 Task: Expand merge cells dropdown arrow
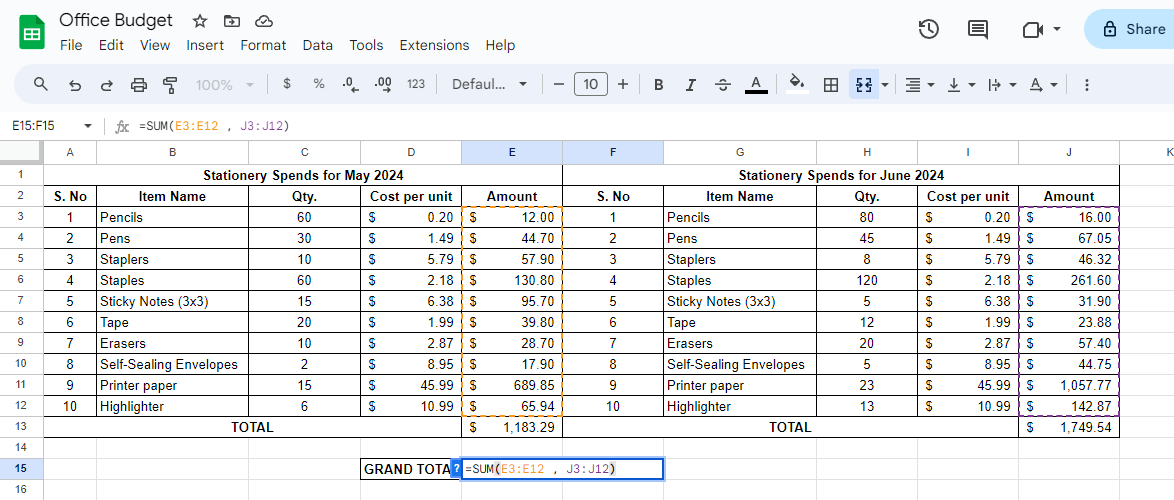tap(884, 85)
